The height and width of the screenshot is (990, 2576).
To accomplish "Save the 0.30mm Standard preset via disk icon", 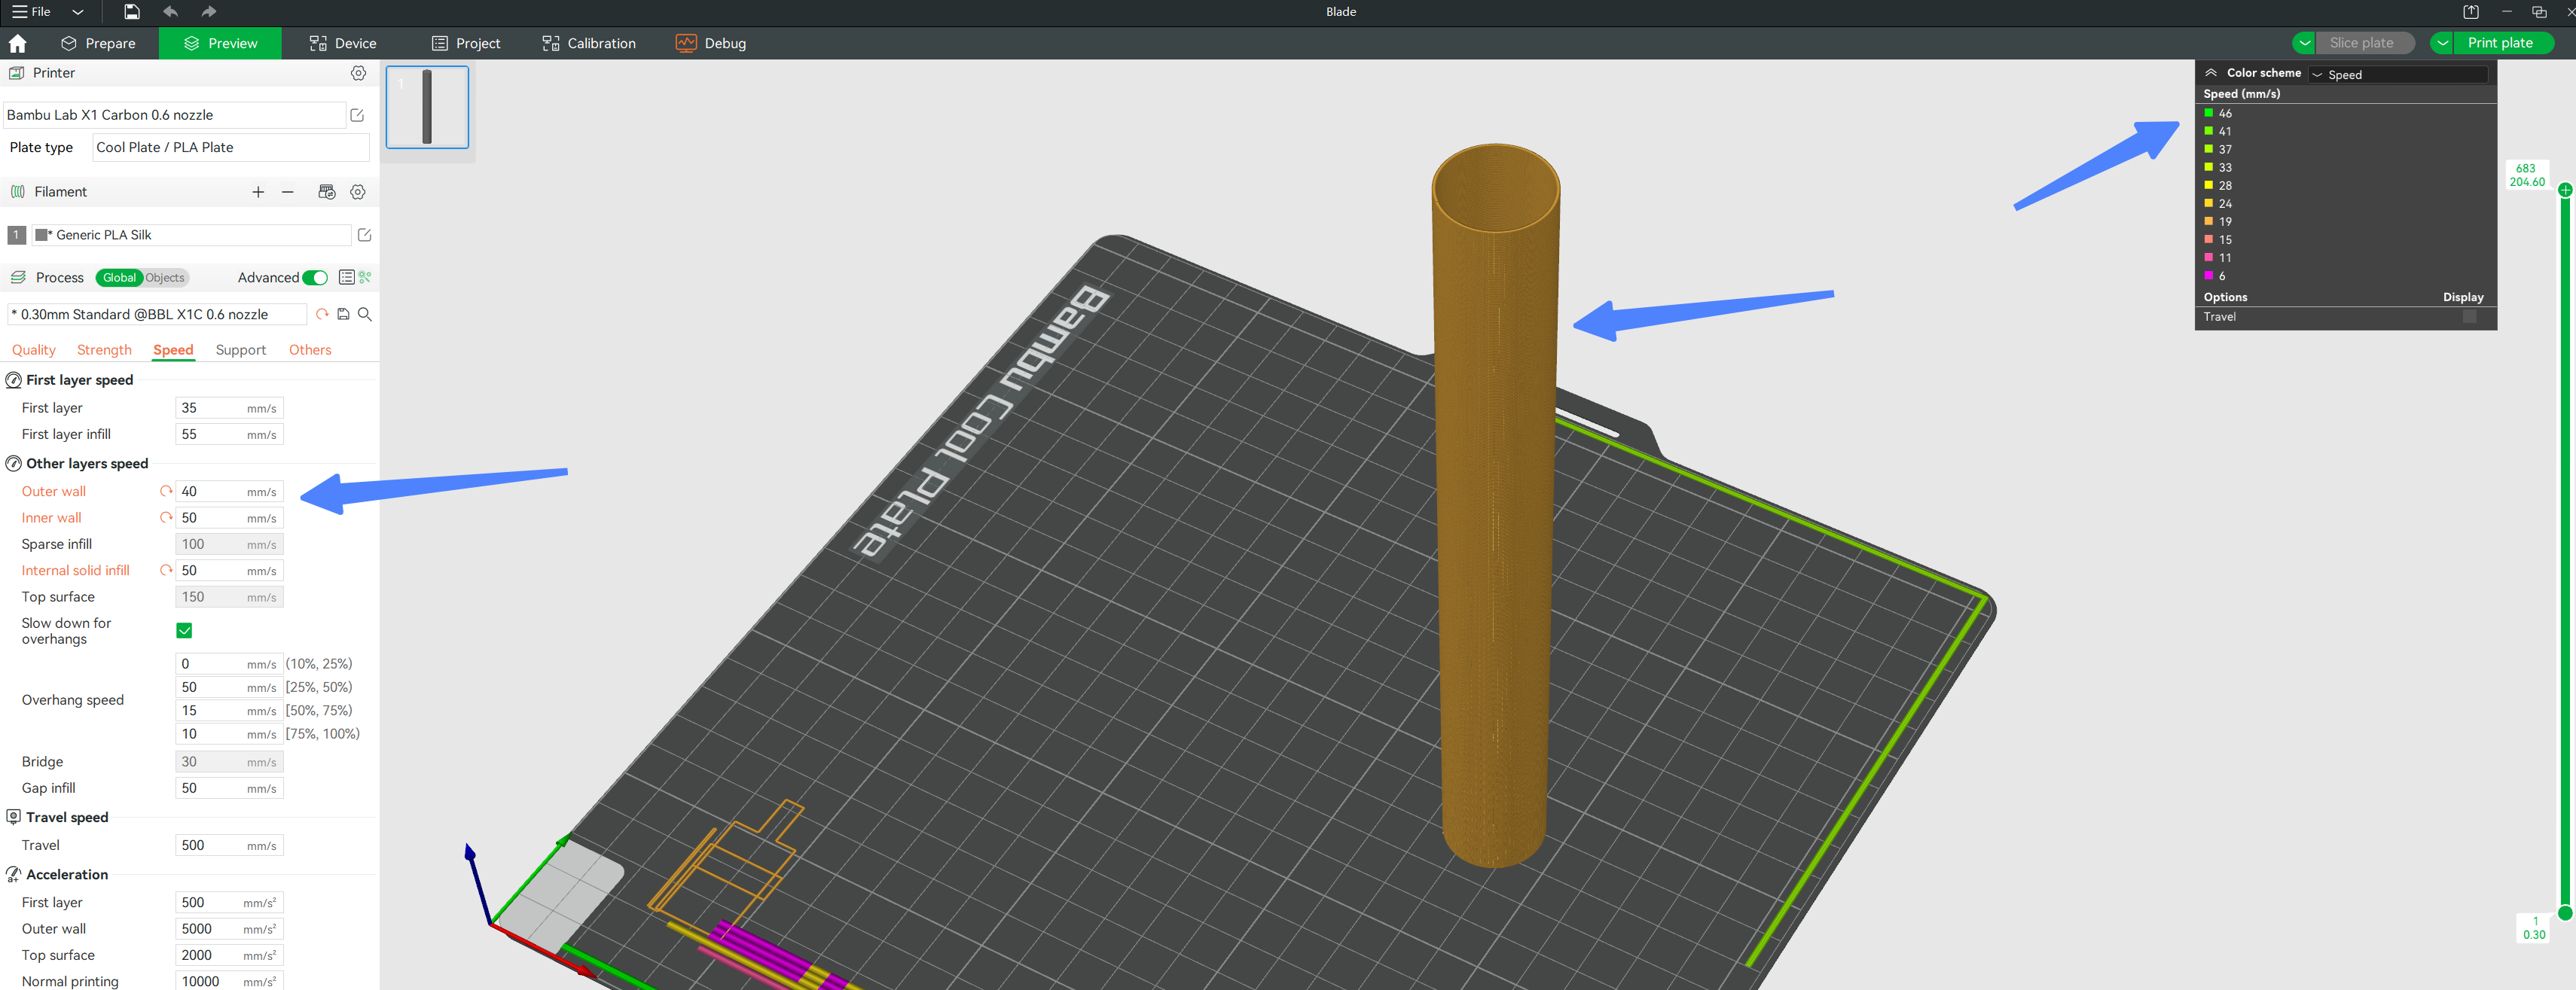I will pyautogui.click(x=343, y=314).
